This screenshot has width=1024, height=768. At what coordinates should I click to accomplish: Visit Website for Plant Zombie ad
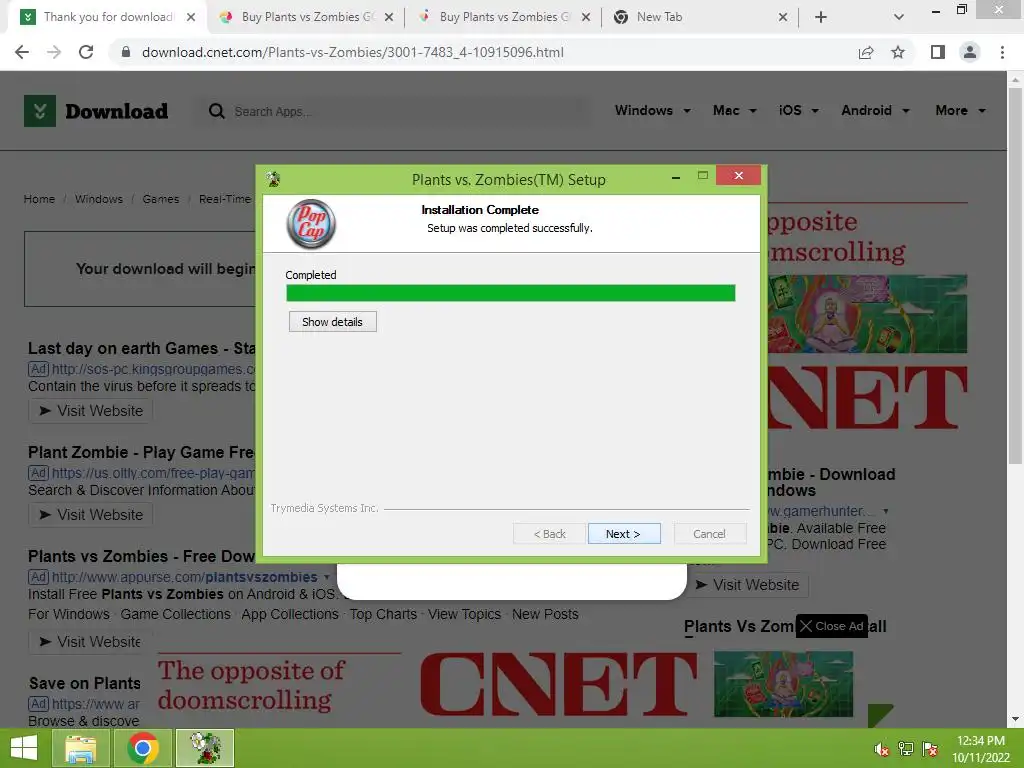click(91, 515)
